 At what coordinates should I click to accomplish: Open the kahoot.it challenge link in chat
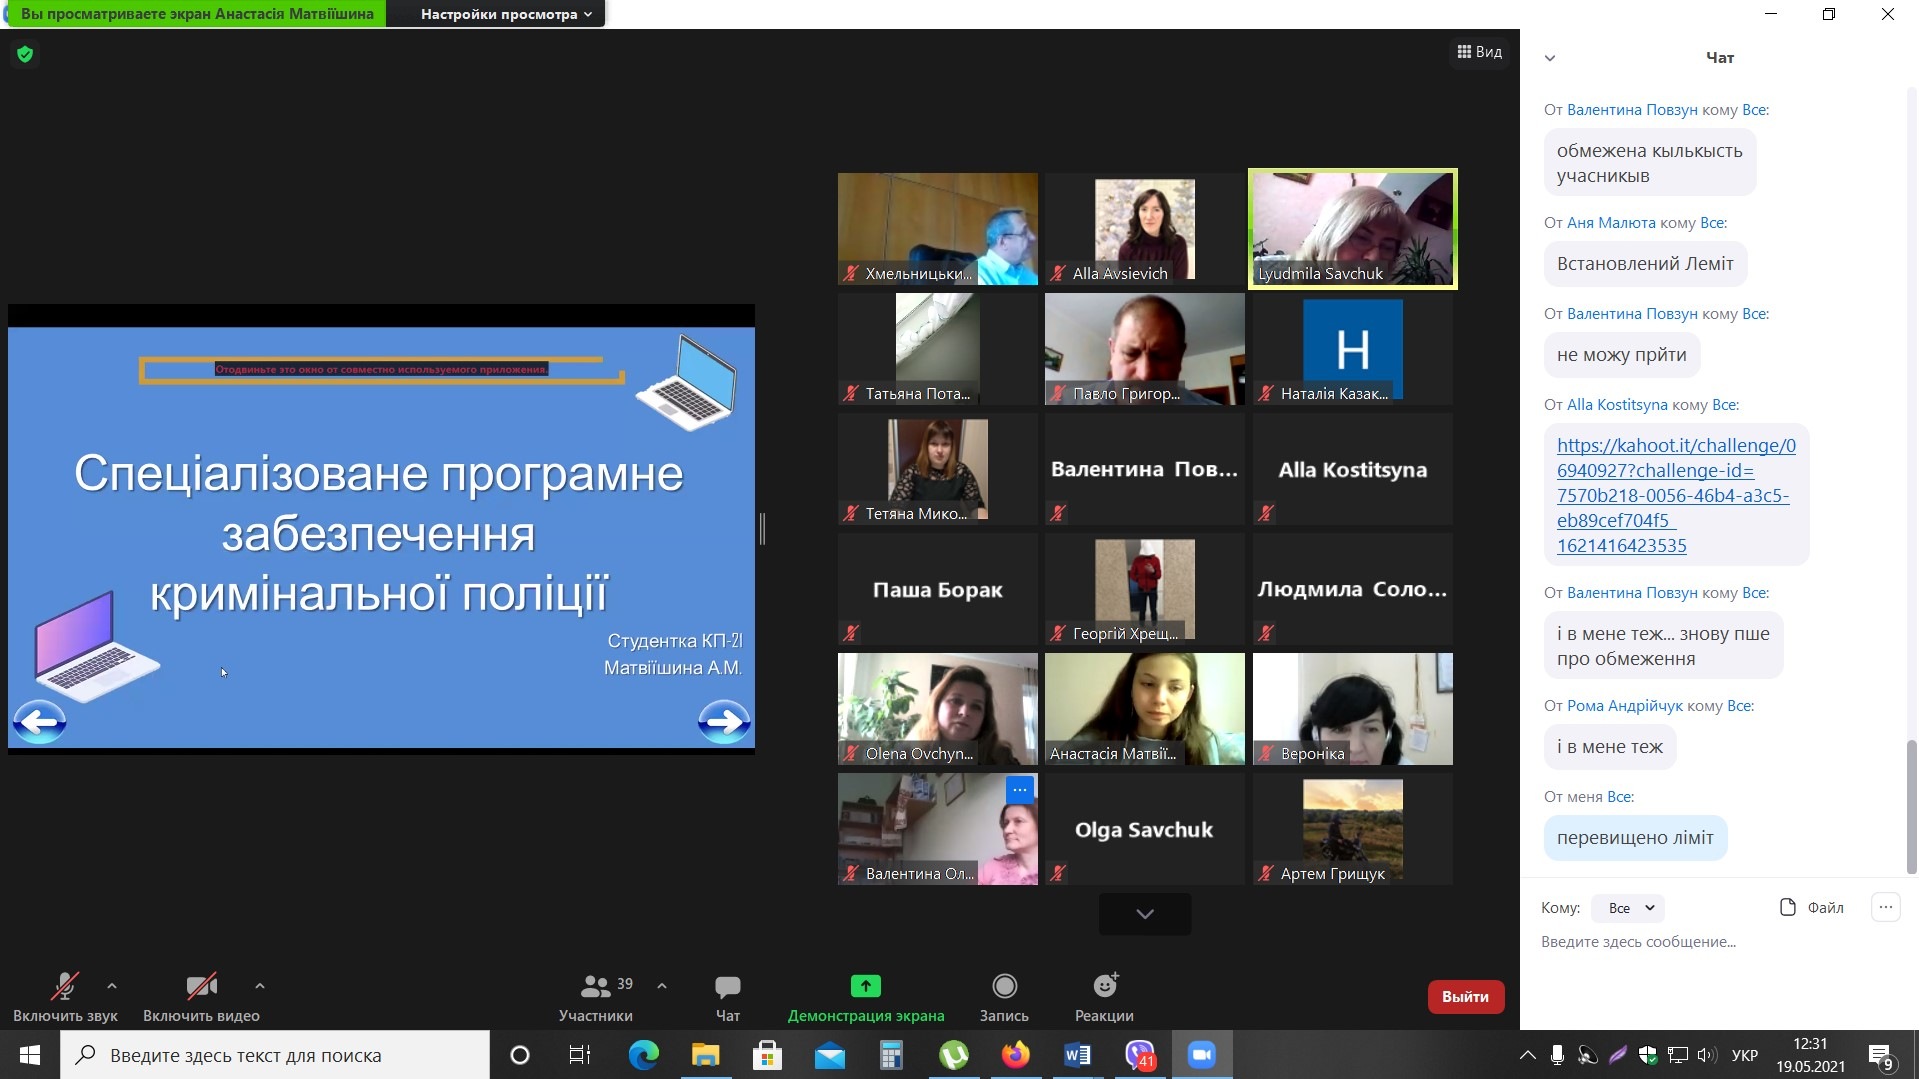click(x=1675, y=495)
